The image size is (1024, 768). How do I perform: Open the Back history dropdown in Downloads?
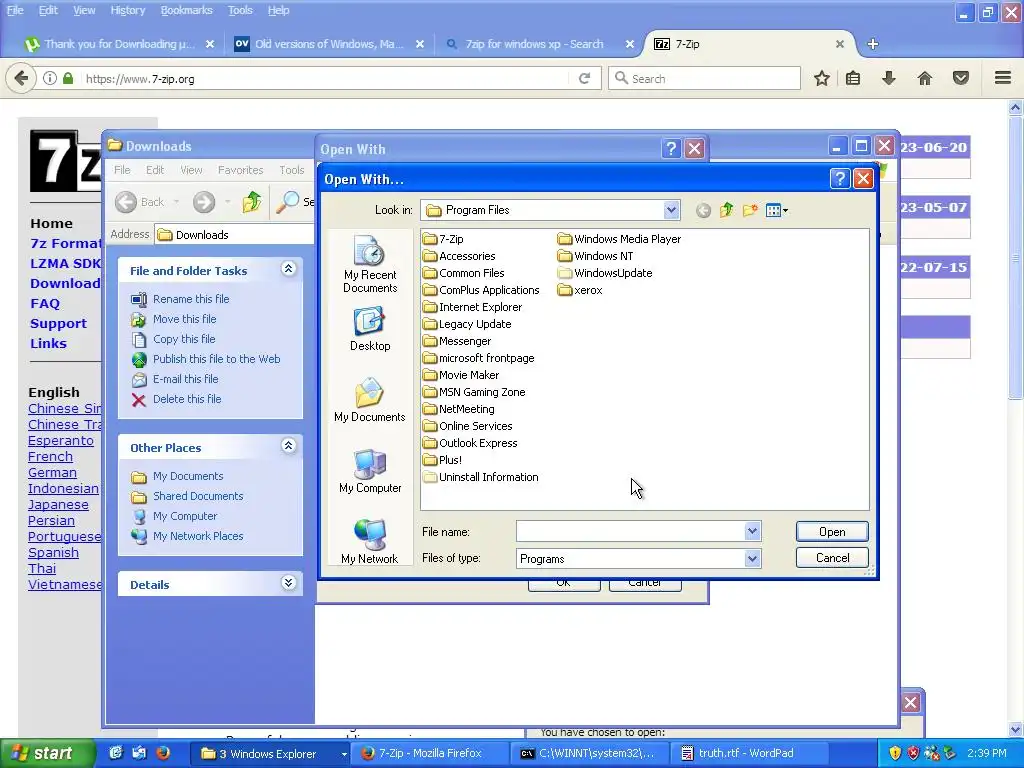176,202
